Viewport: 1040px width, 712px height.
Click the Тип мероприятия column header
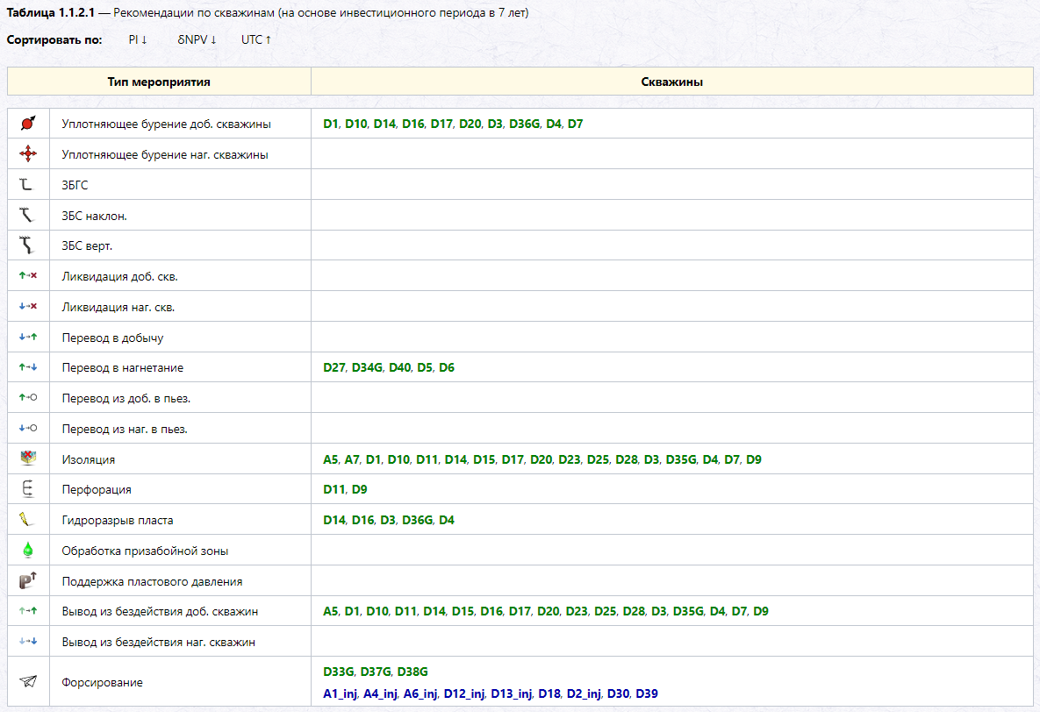click(x=159, y=82)
